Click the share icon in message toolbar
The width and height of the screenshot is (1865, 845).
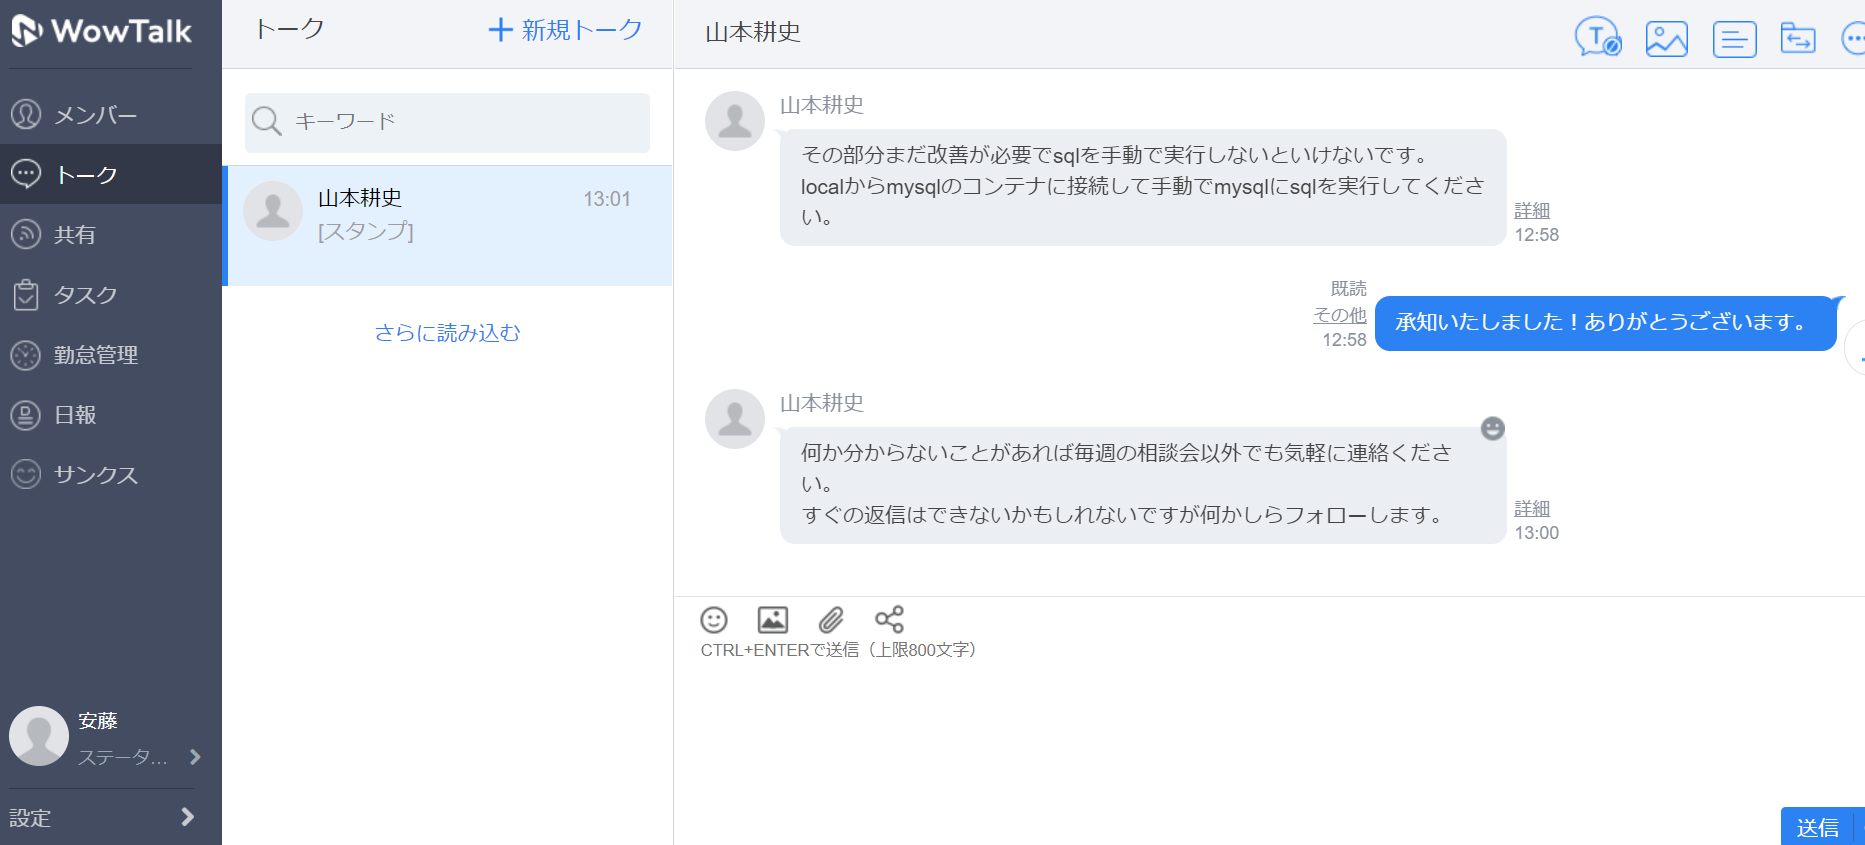pos(889,620)
